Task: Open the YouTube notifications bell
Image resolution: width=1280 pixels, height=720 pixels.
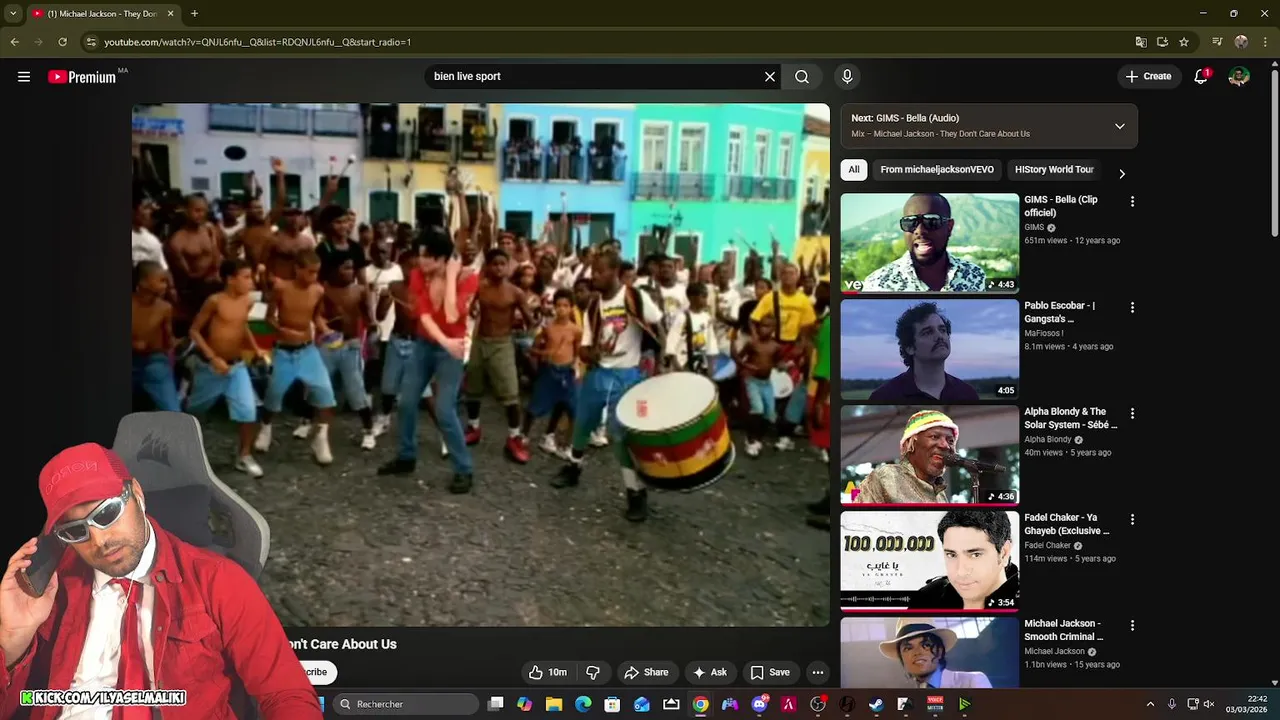Action: point(1201,77)
